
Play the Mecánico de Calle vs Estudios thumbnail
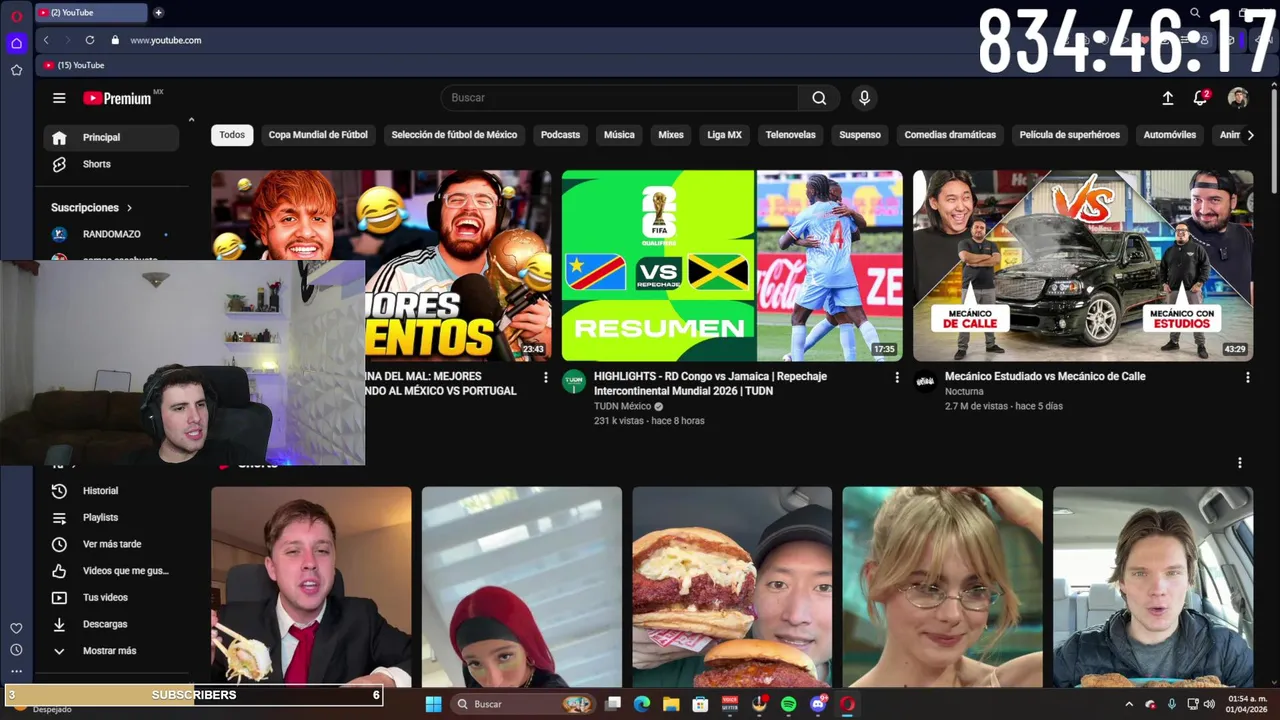(1083, 265)
